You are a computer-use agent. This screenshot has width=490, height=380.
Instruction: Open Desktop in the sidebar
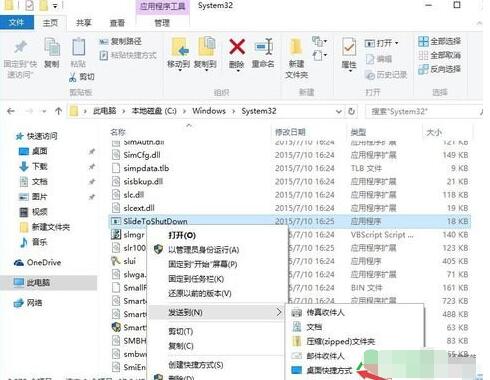click(x=33, y=151)
